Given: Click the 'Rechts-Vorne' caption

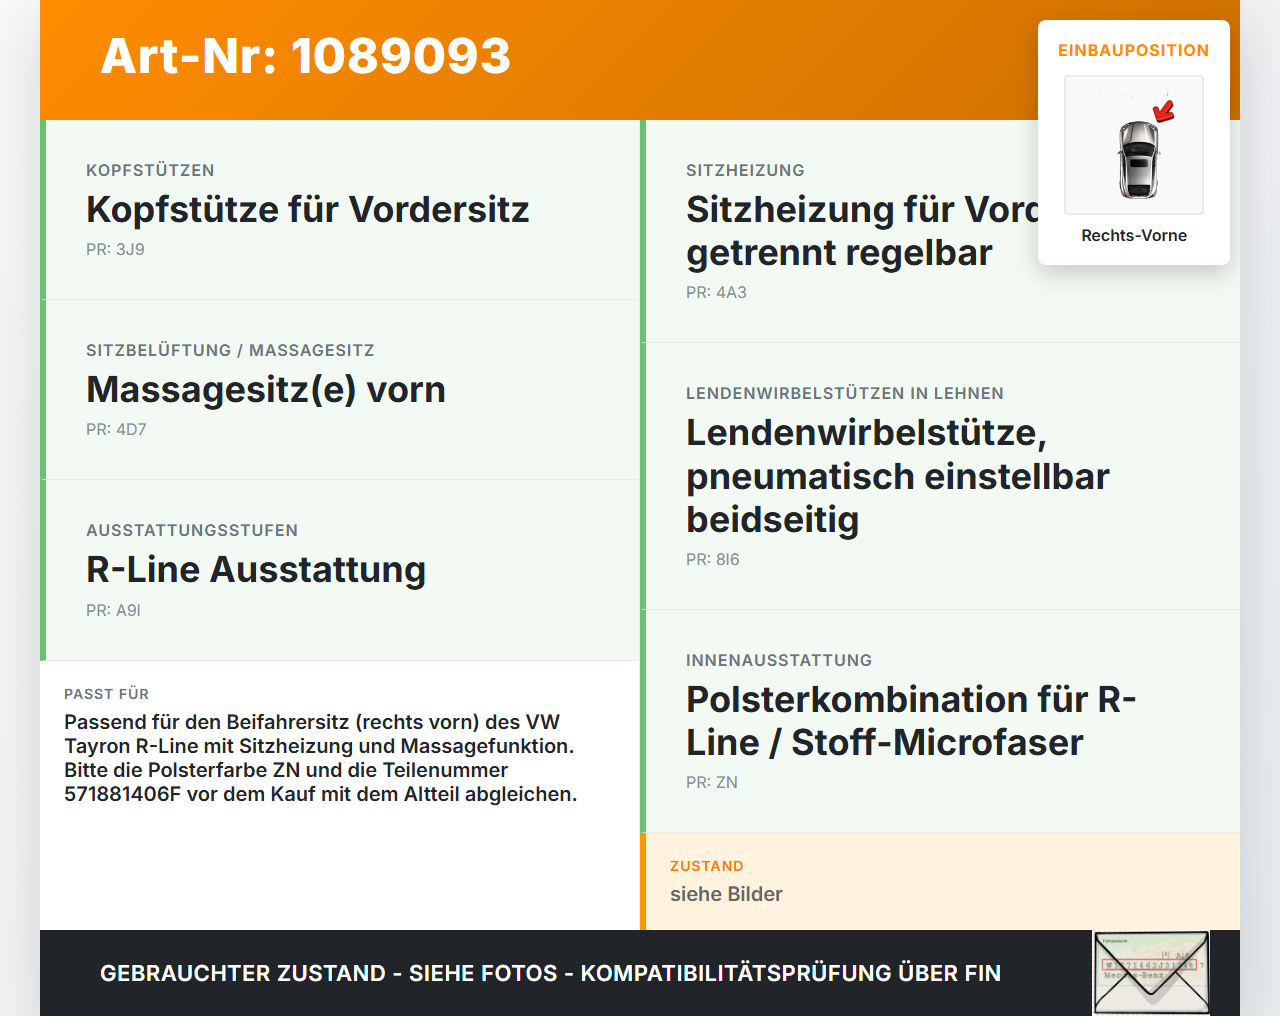Looking at the screenshot, I should pos(1134,235).
